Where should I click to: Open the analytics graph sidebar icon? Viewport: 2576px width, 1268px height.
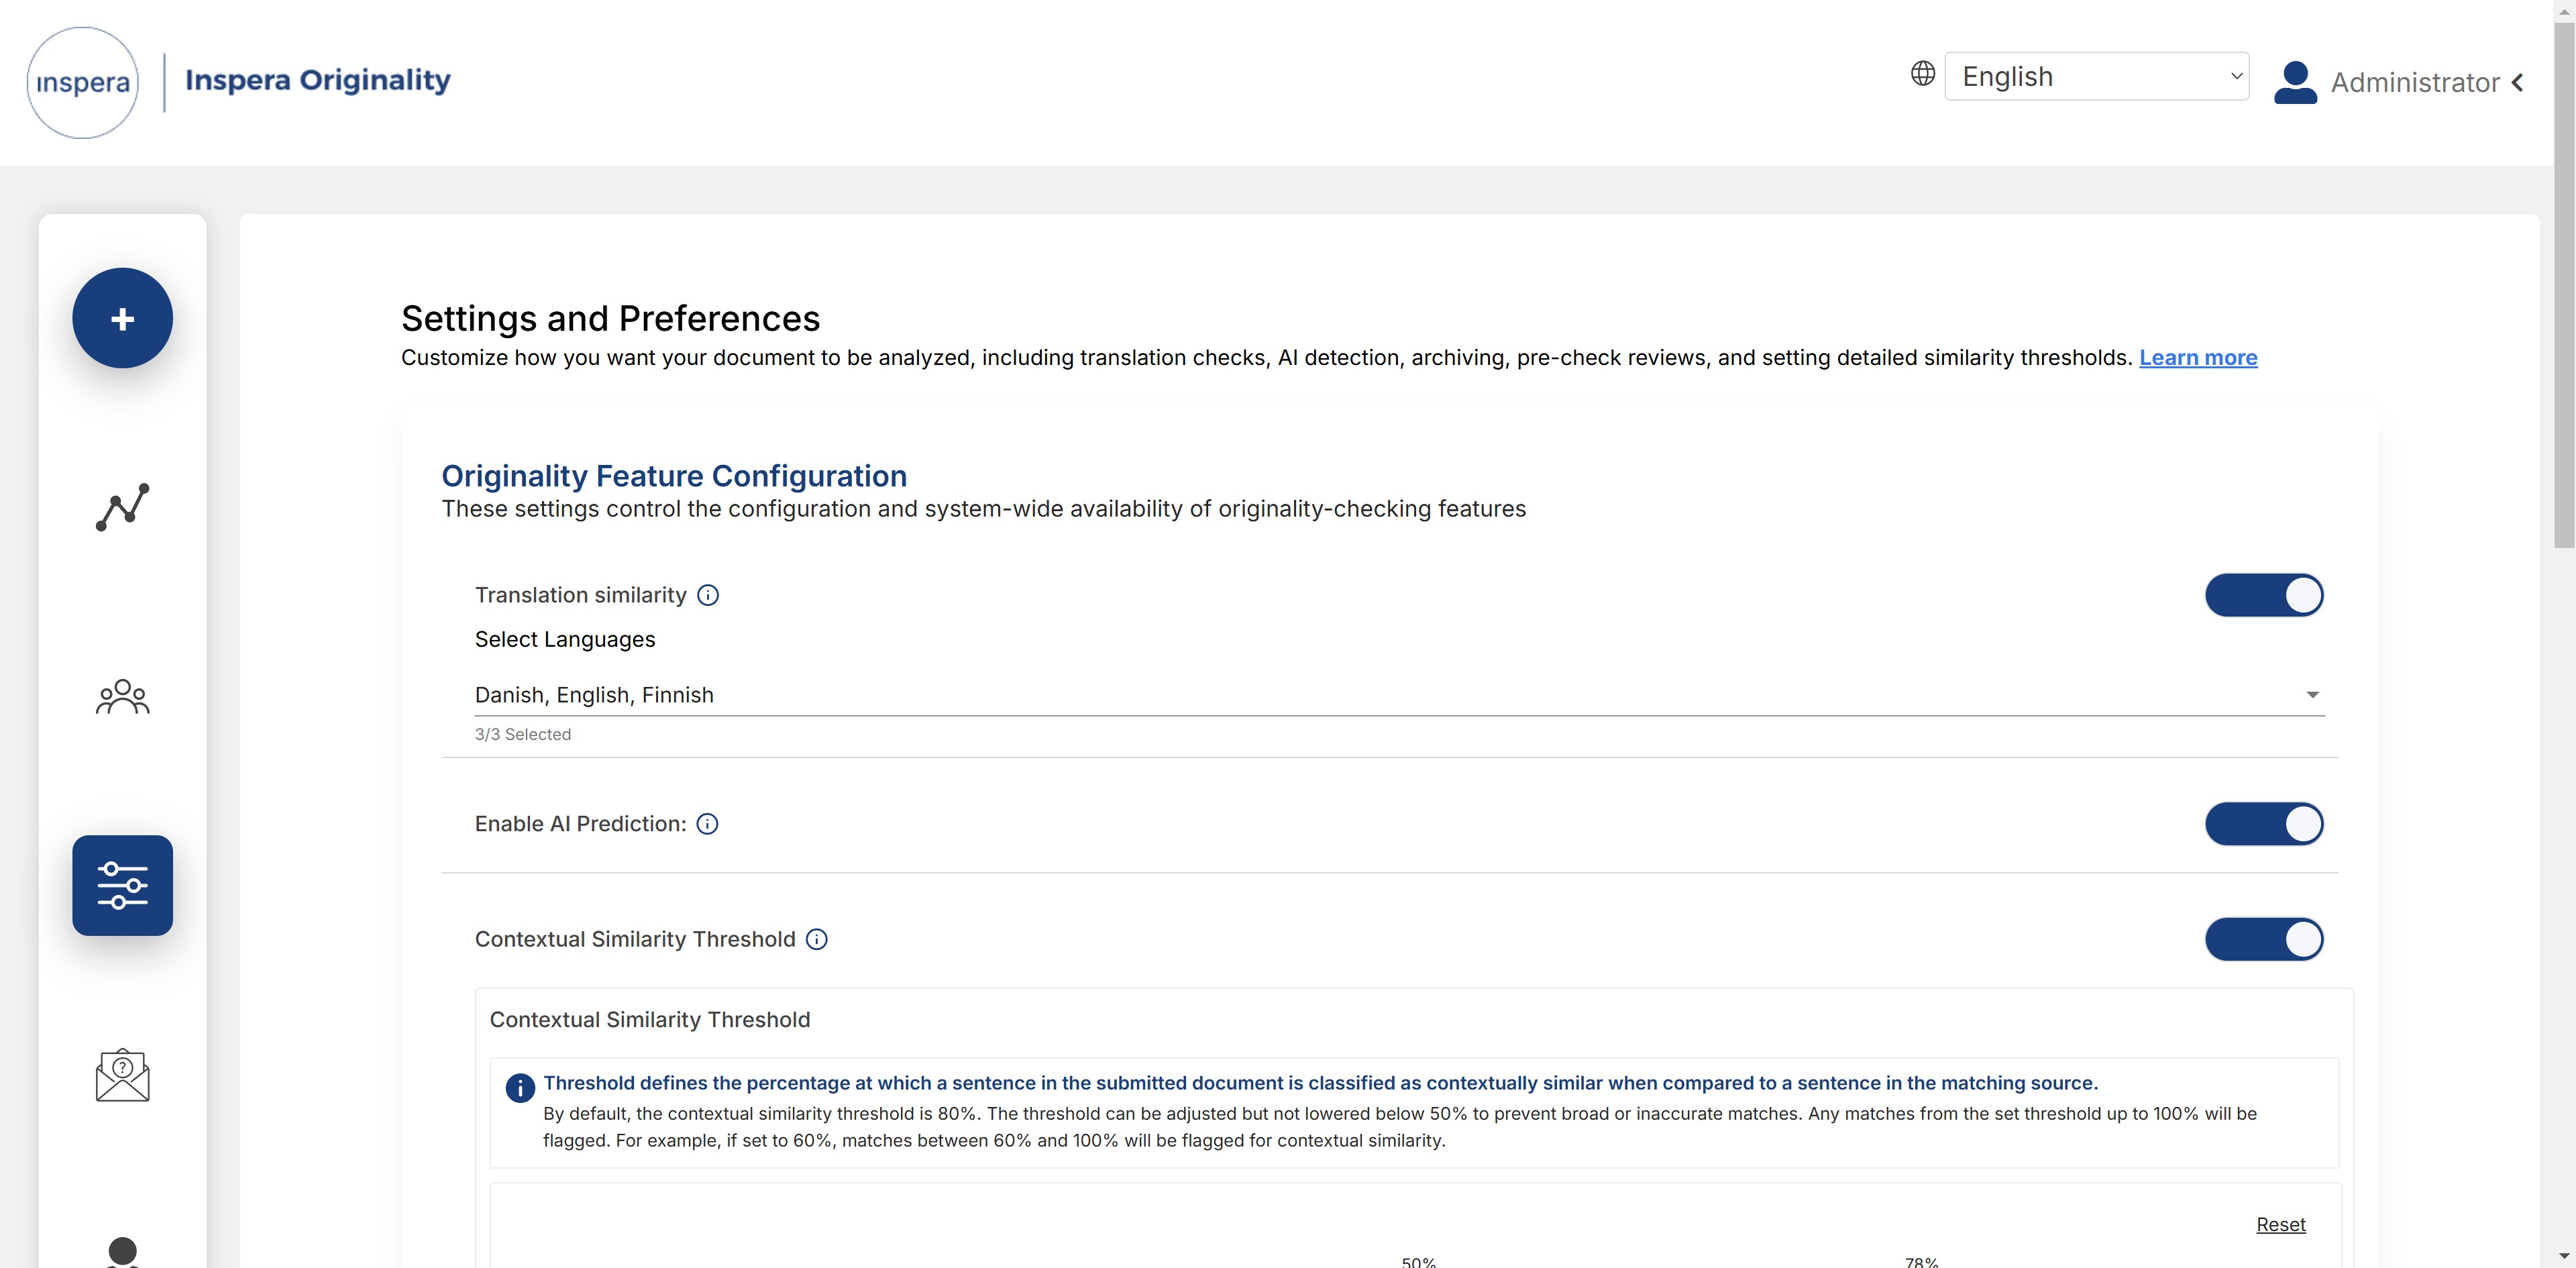[122, 506]
